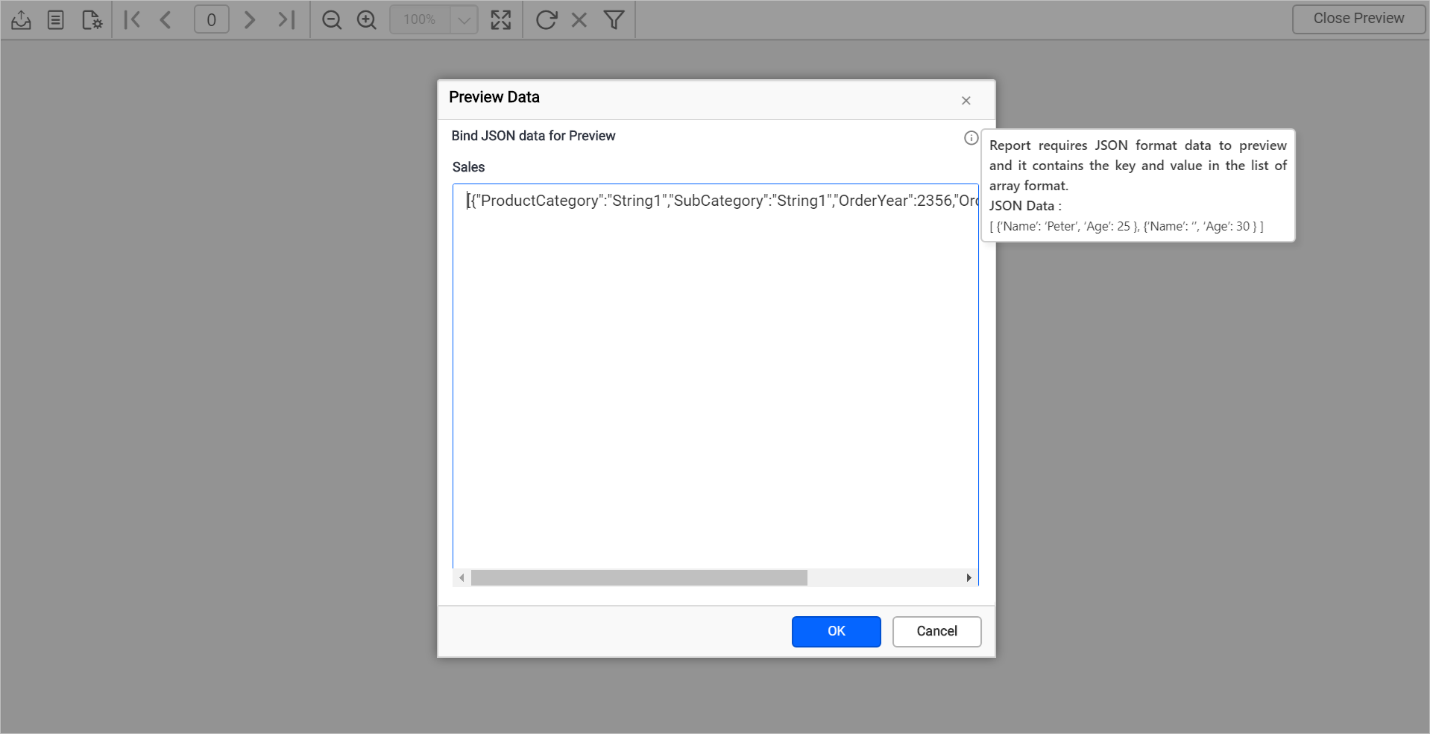Click Close Preview
Screen dimensions: 1430x734
pos(1357,18)
